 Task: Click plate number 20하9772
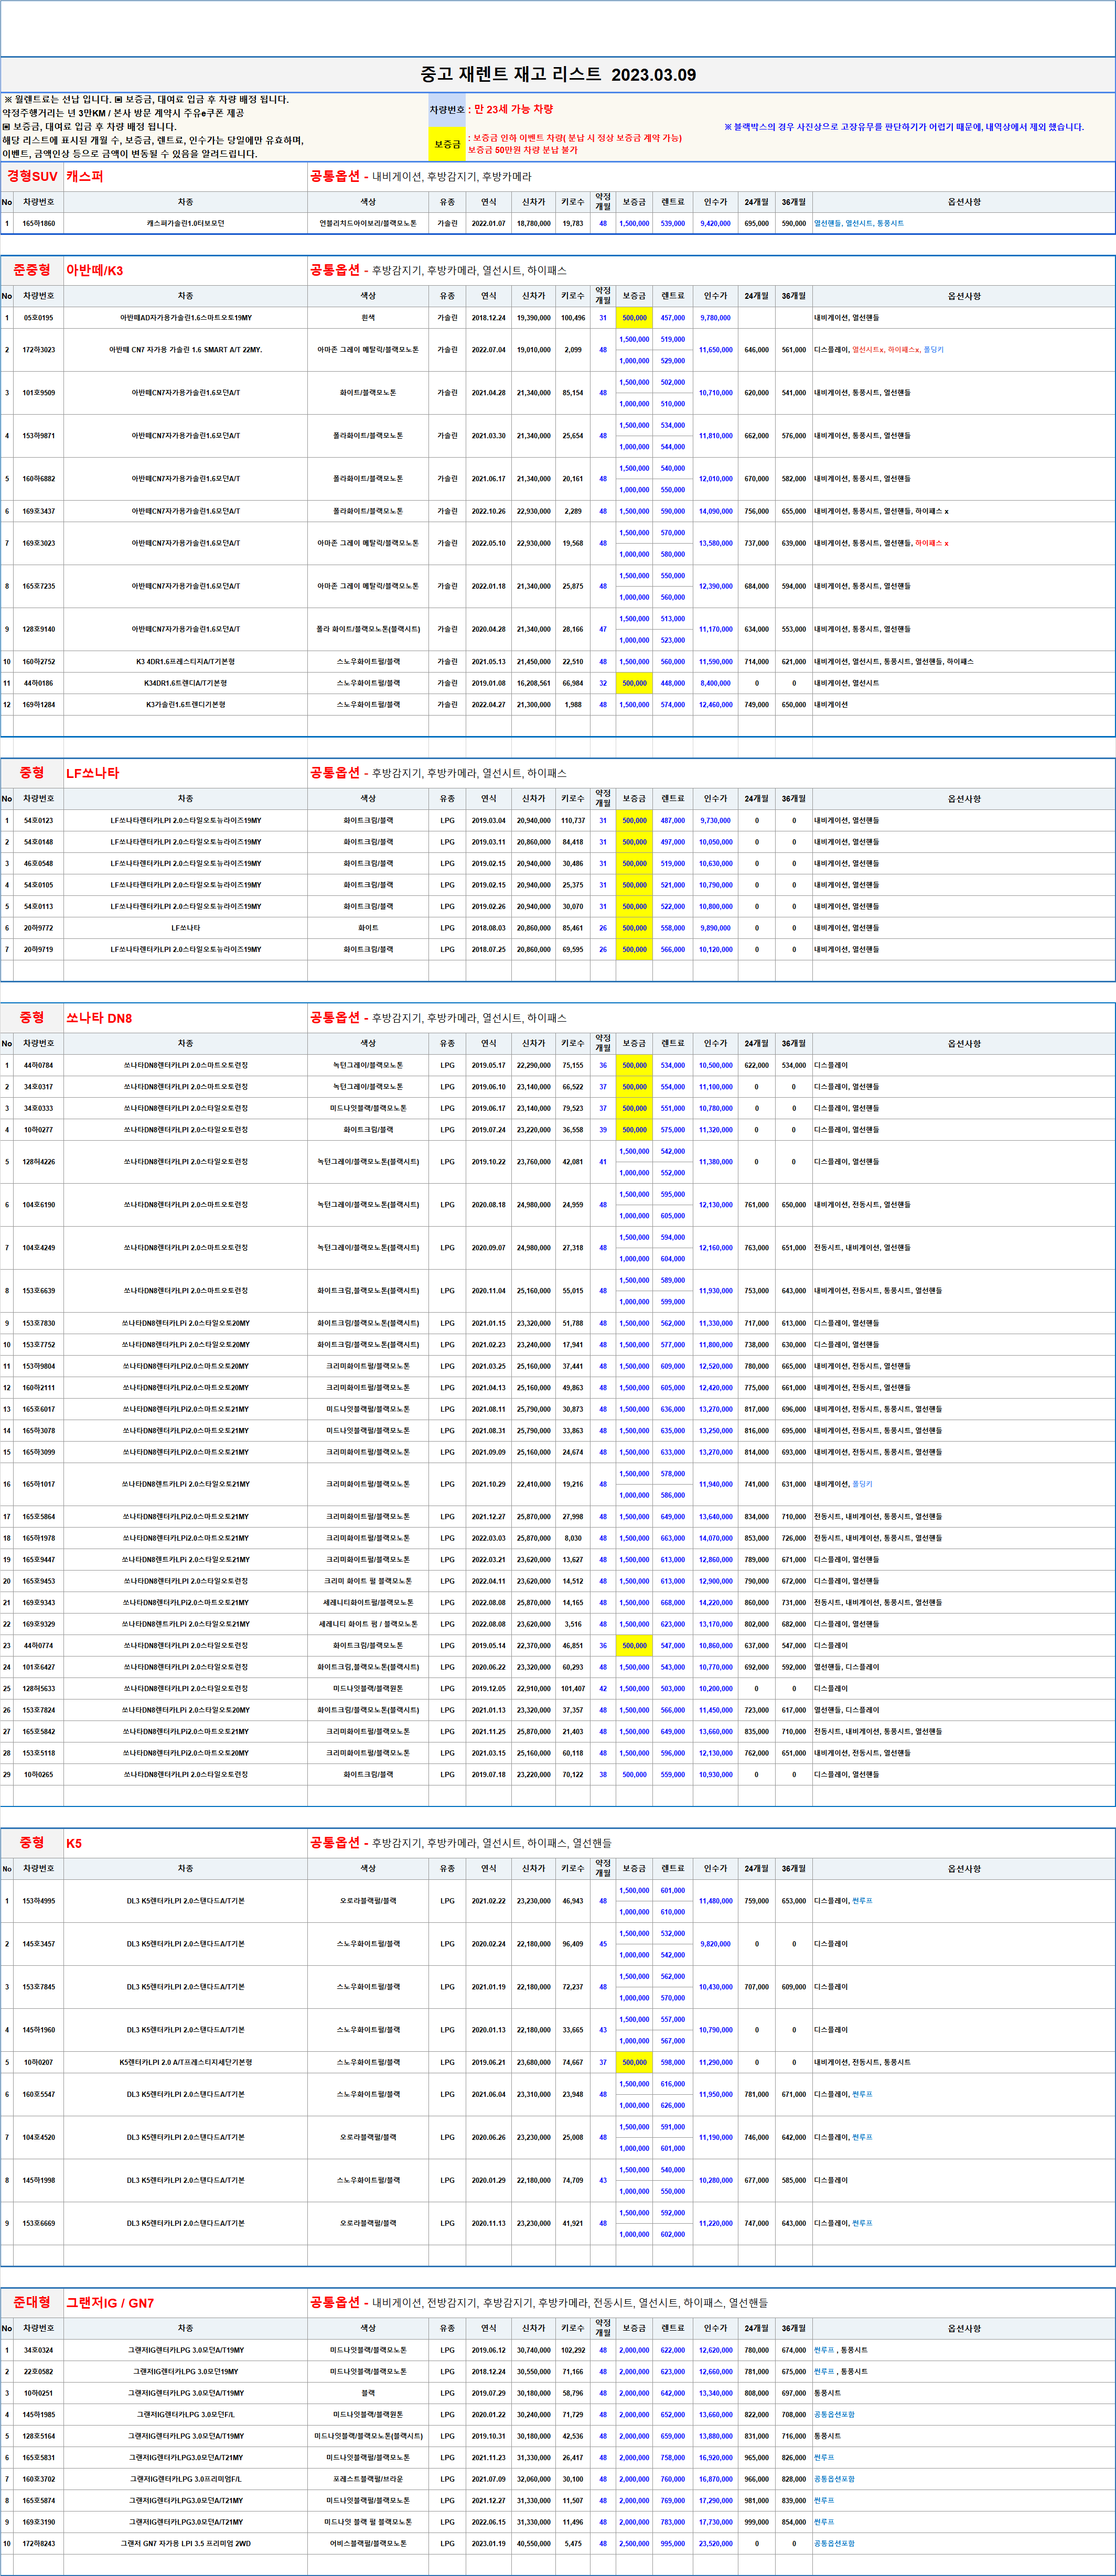click(x=39, y=928)
